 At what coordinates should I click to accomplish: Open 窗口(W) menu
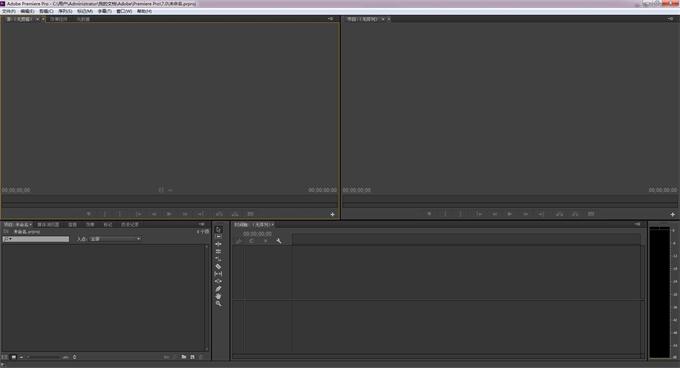[x=124, y=11]
